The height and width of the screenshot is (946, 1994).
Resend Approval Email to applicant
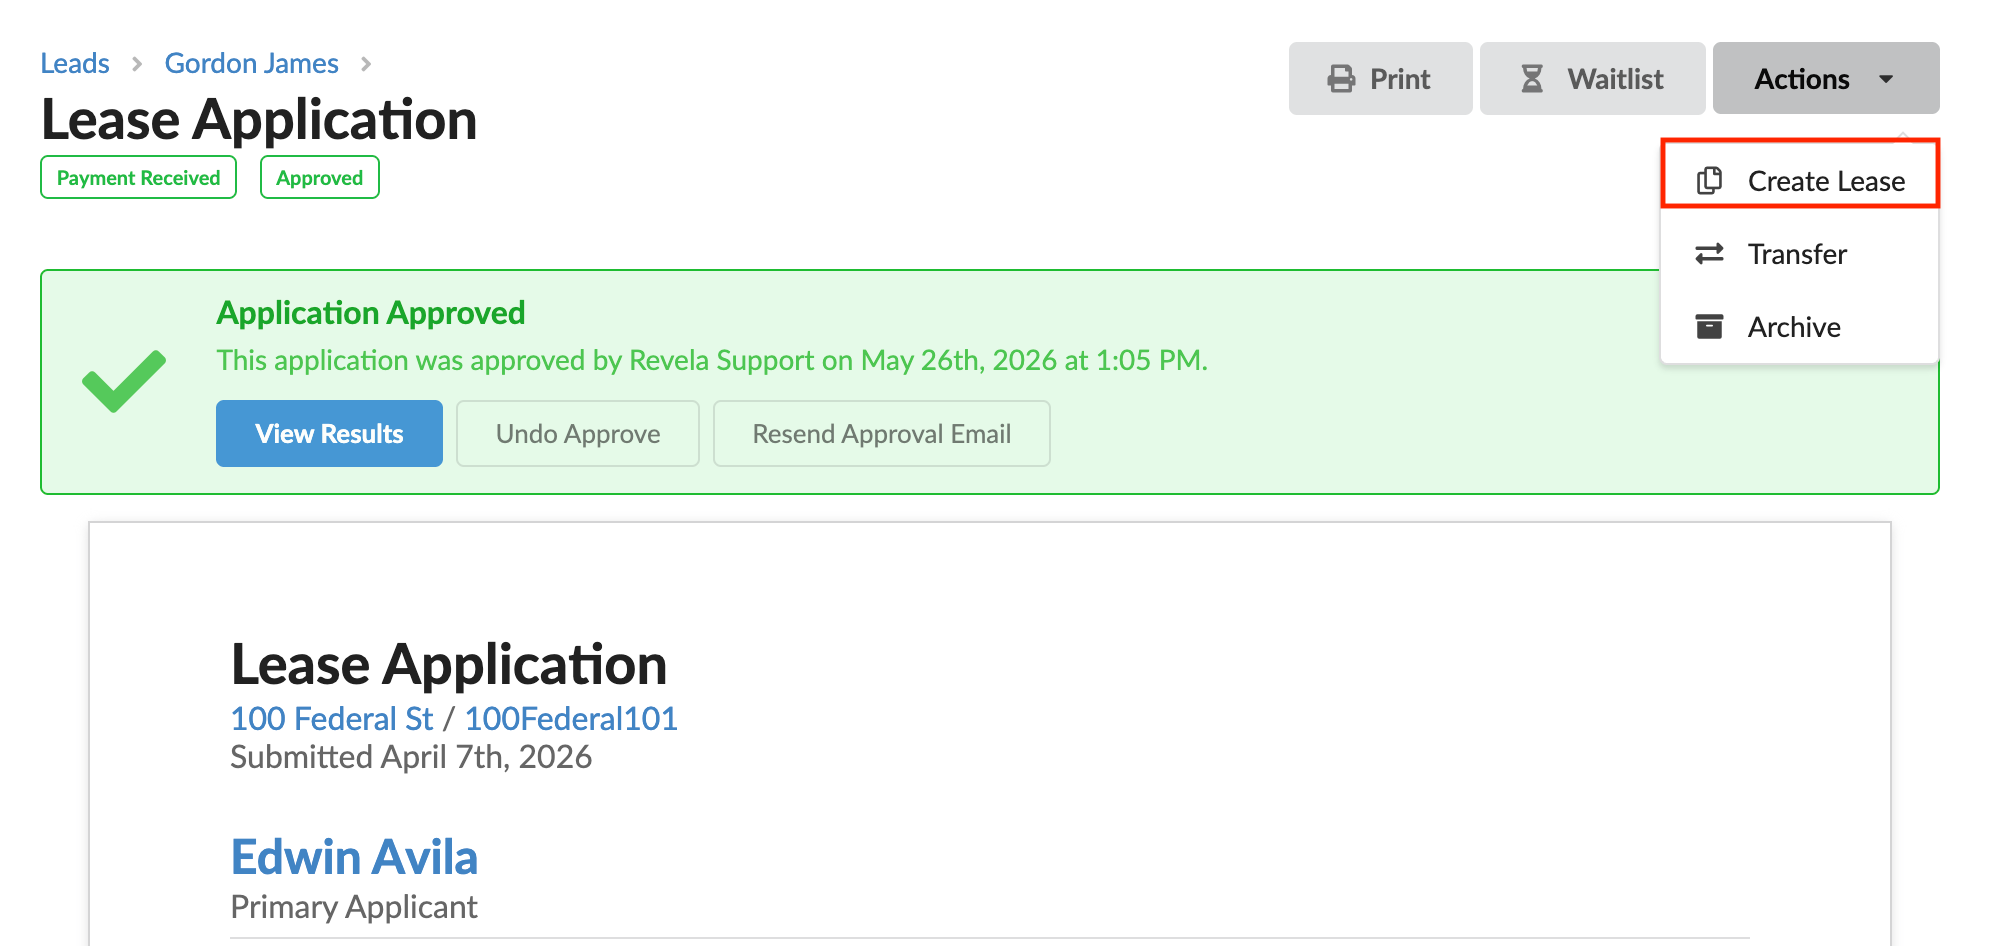point(882,433)
